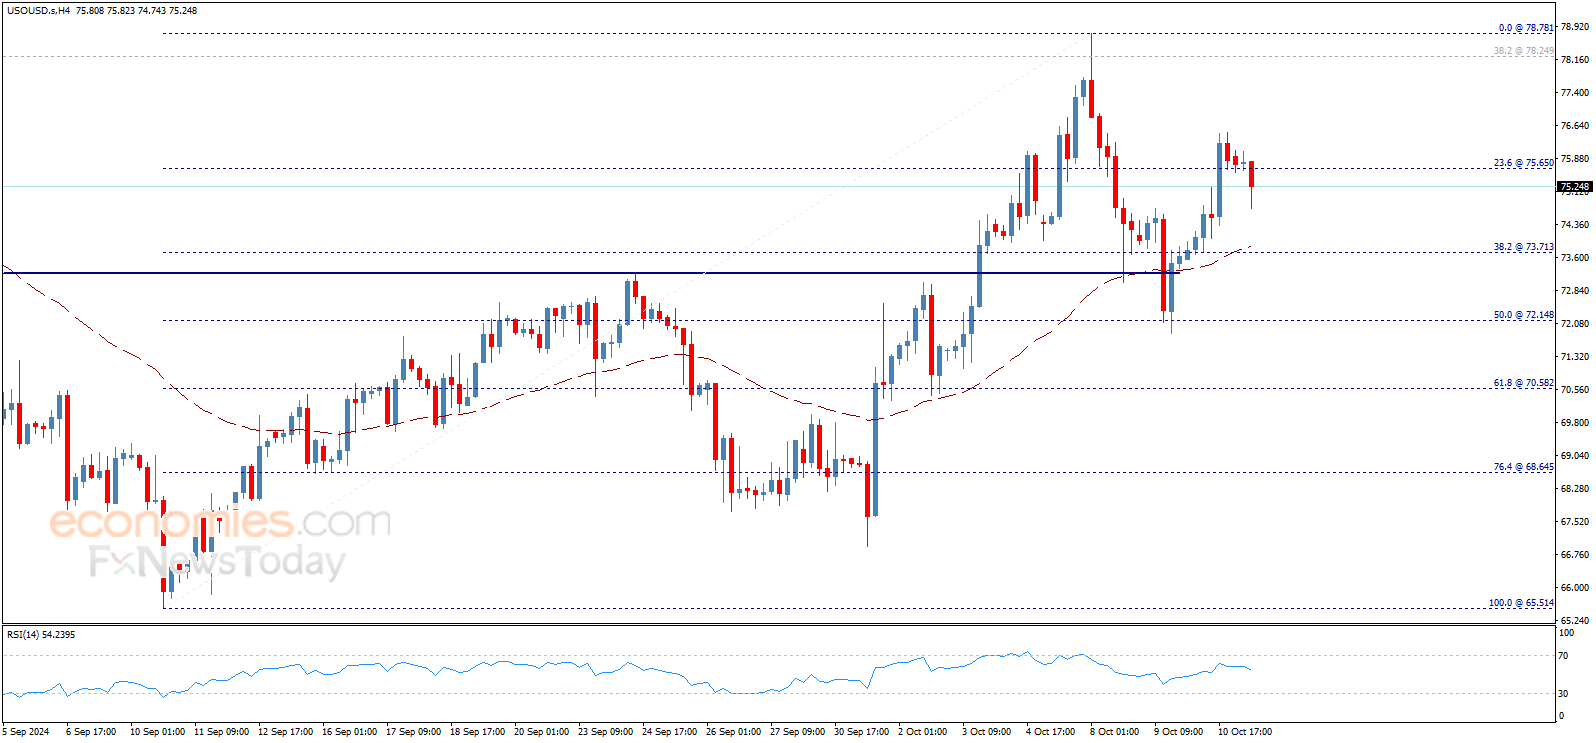Click the current price tag 75.248

tap(1575, 187)
